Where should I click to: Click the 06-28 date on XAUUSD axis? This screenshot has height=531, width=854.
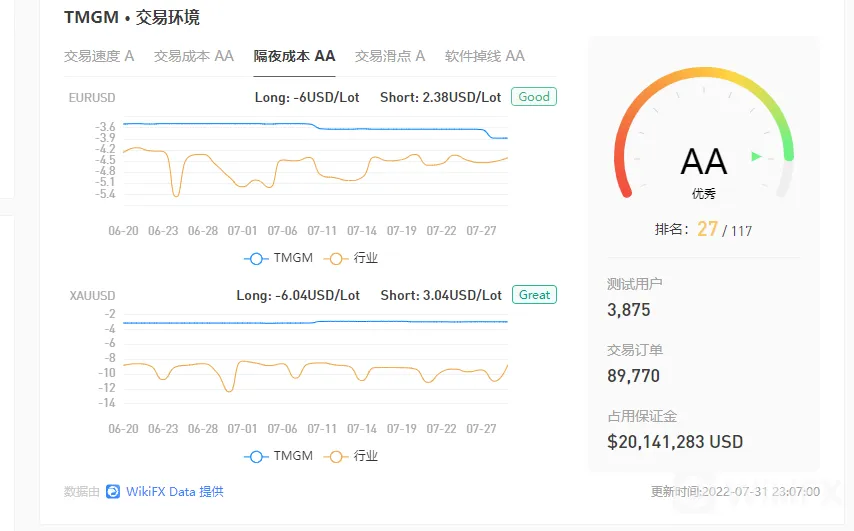[203, 429]
